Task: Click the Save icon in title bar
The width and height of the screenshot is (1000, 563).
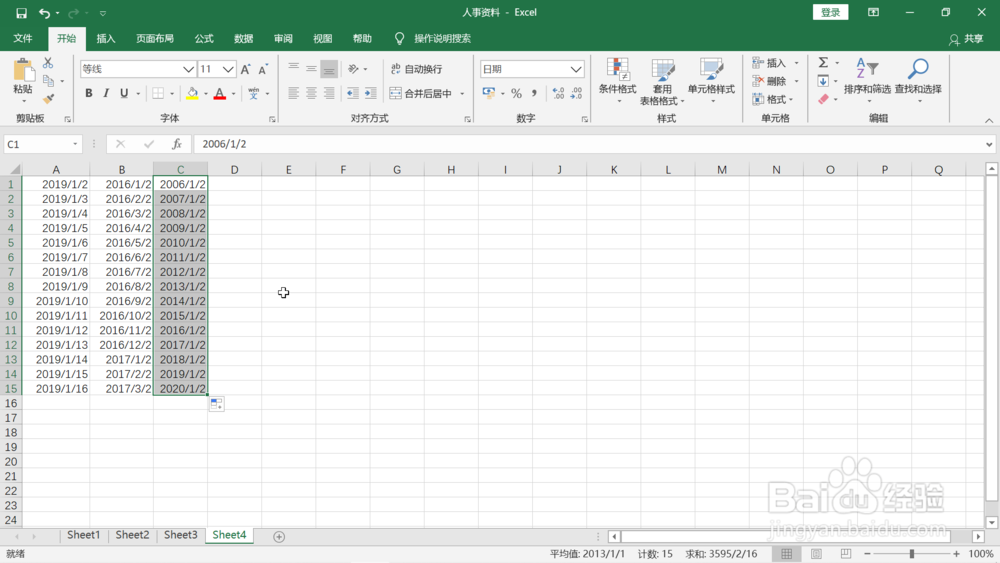Action: click(x=21, y=13)
